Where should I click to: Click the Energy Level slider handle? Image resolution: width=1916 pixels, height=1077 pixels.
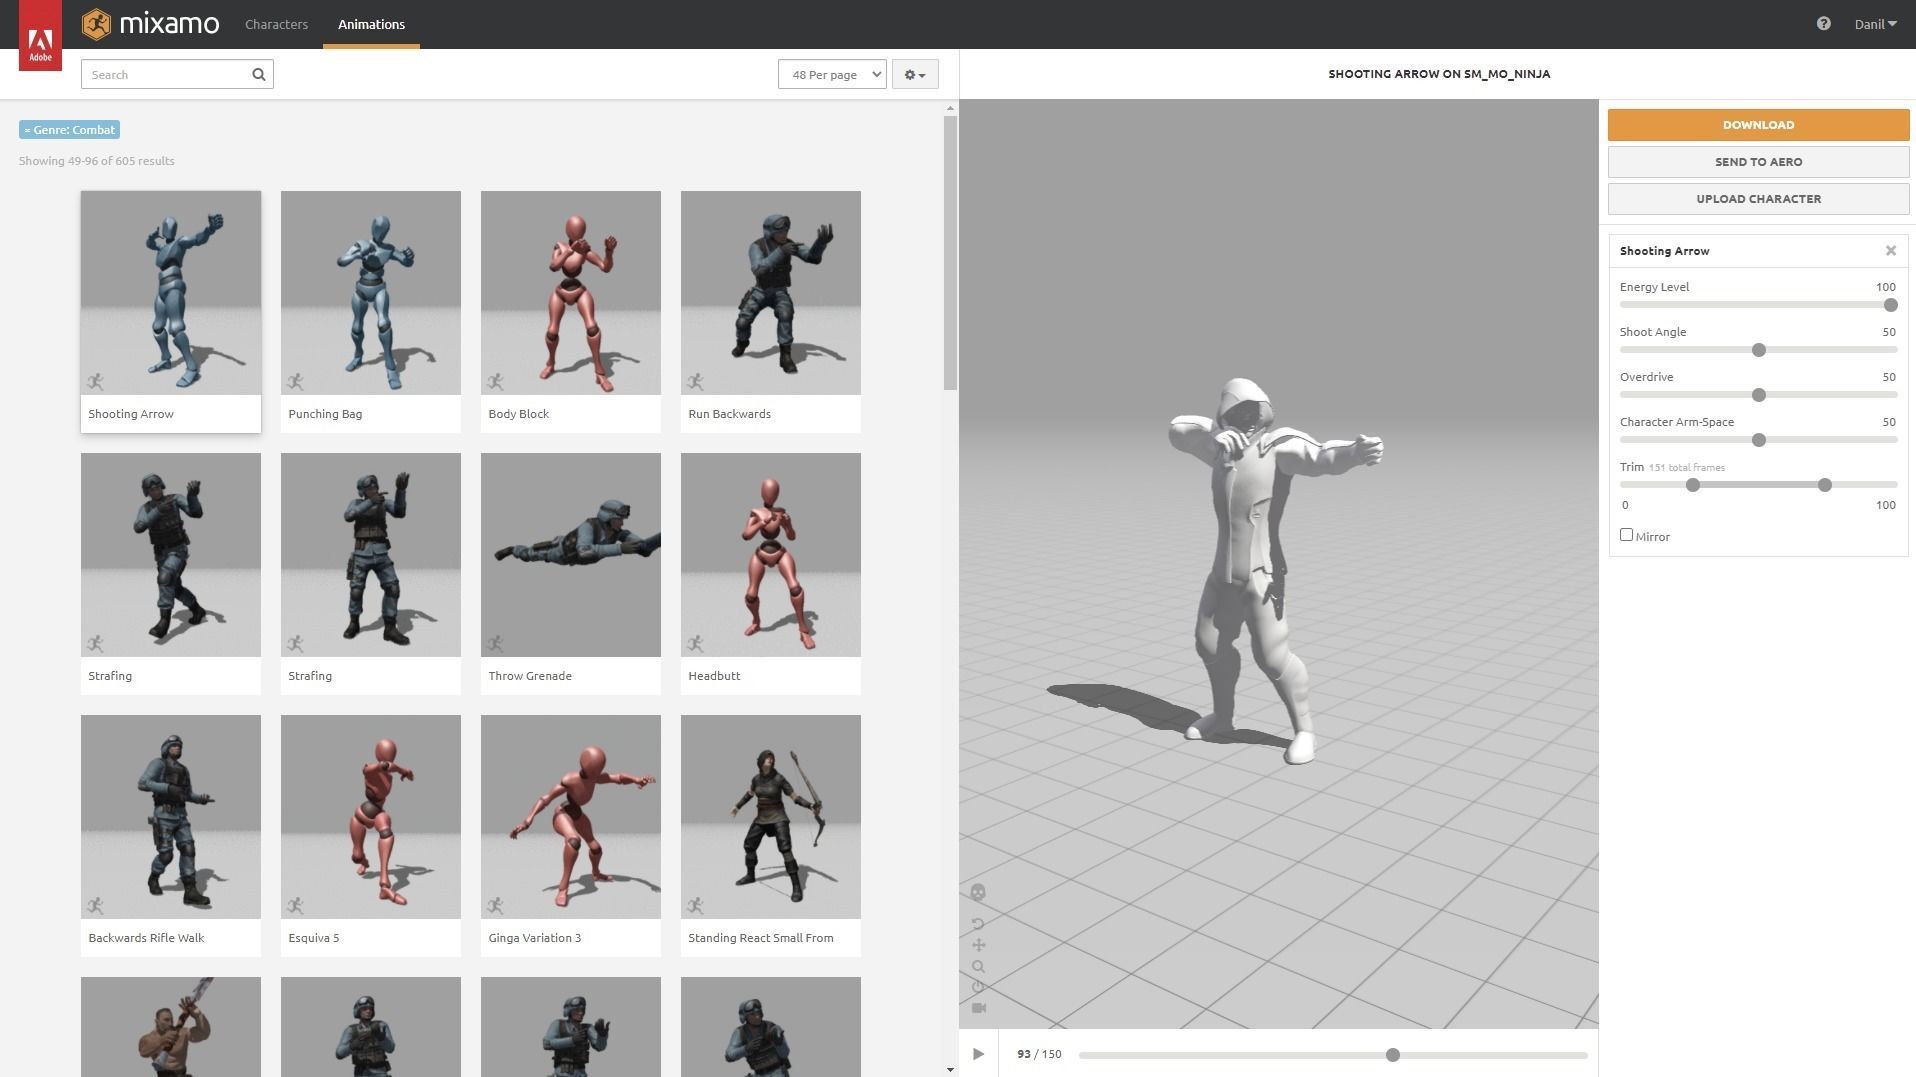[1890, 305]
